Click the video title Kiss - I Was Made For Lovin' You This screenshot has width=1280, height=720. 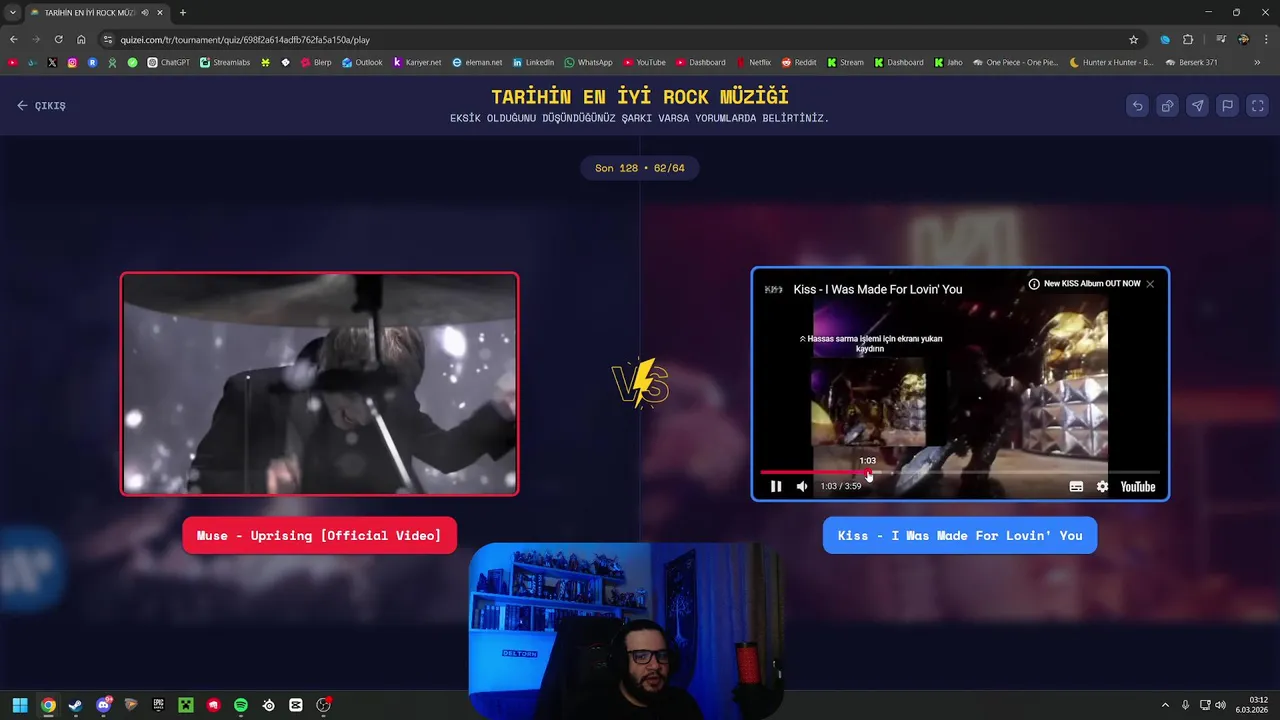878,289
